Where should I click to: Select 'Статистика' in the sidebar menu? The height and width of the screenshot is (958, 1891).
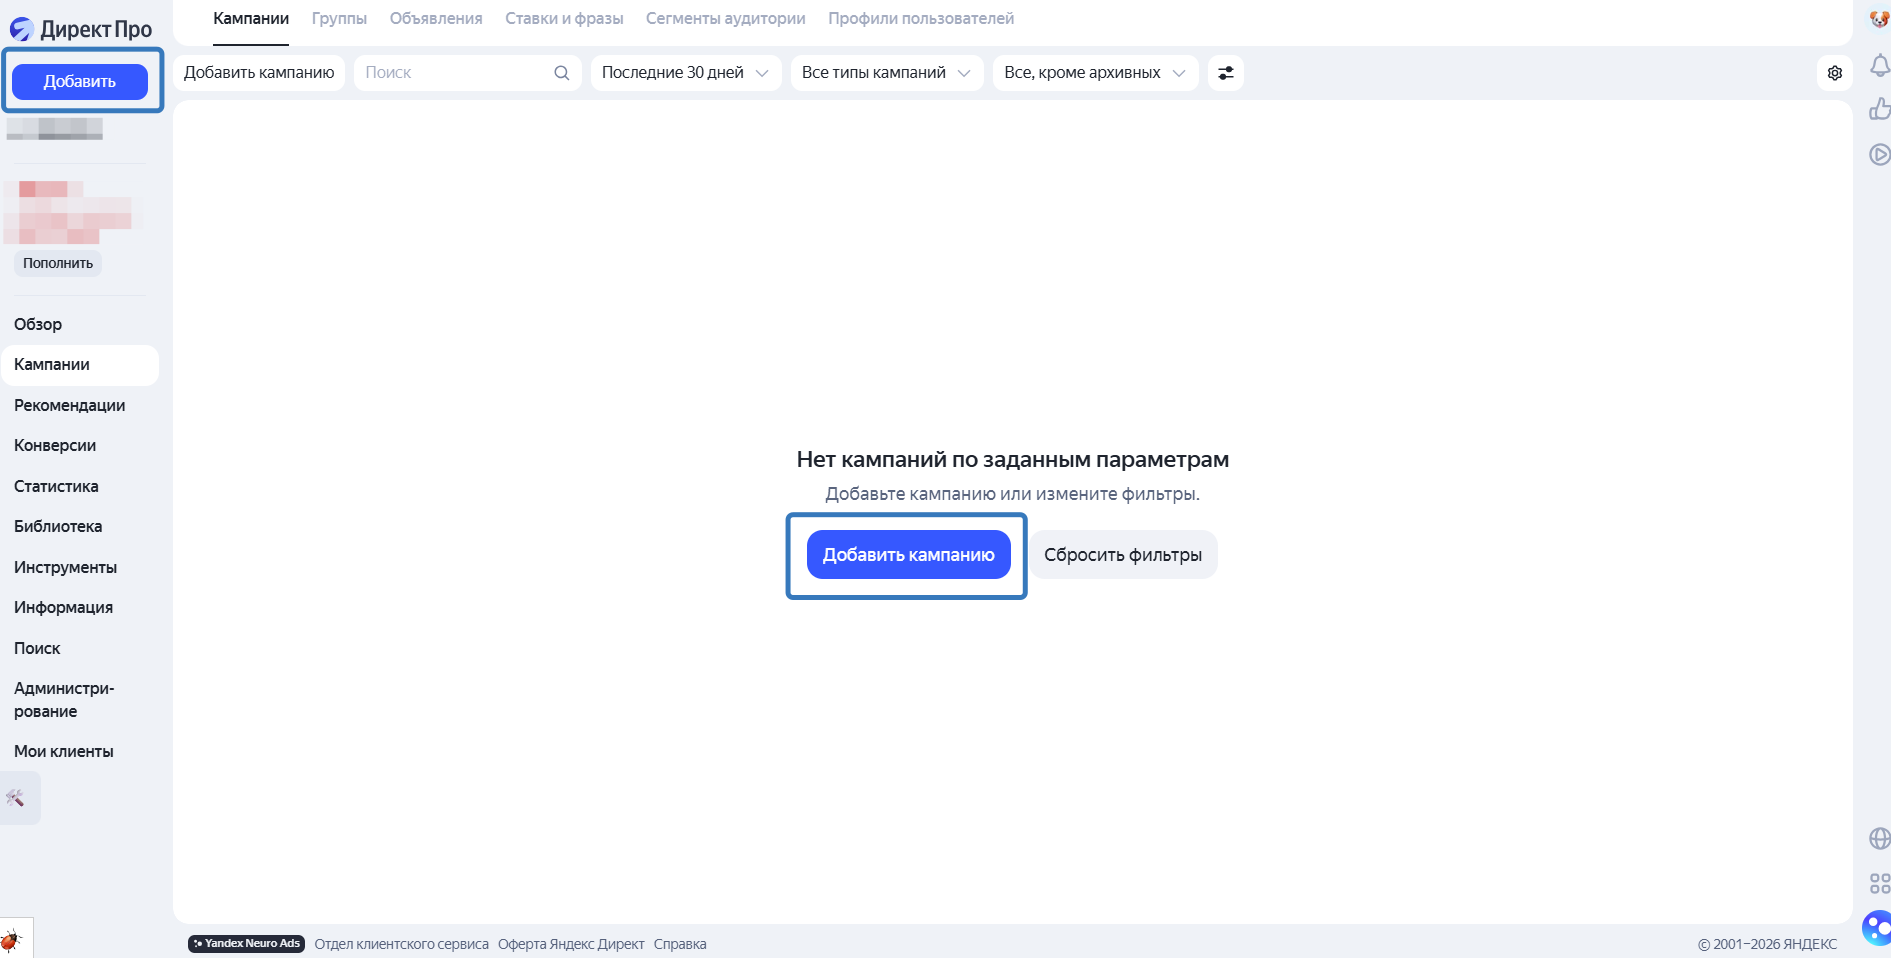(x=56, y=486)
